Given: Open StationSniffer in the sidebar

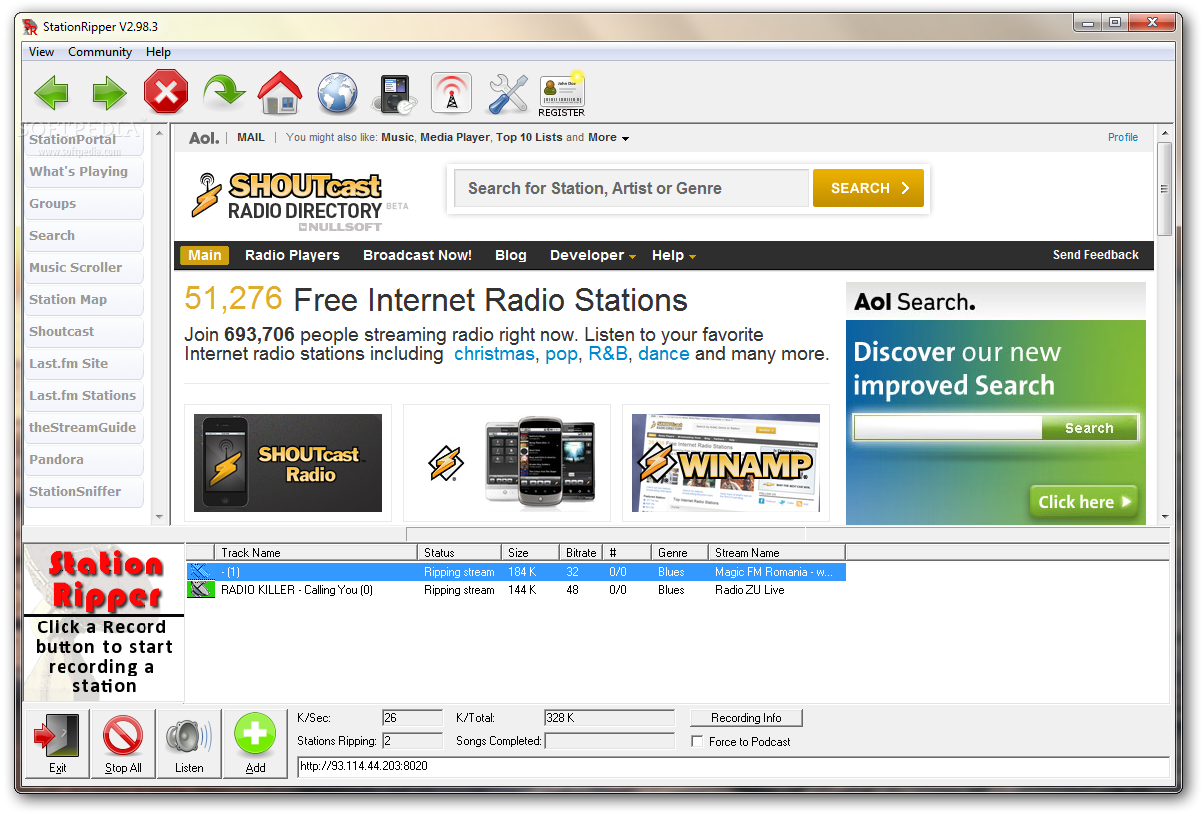Looking at the screenshot, I should tap(83, 492).
